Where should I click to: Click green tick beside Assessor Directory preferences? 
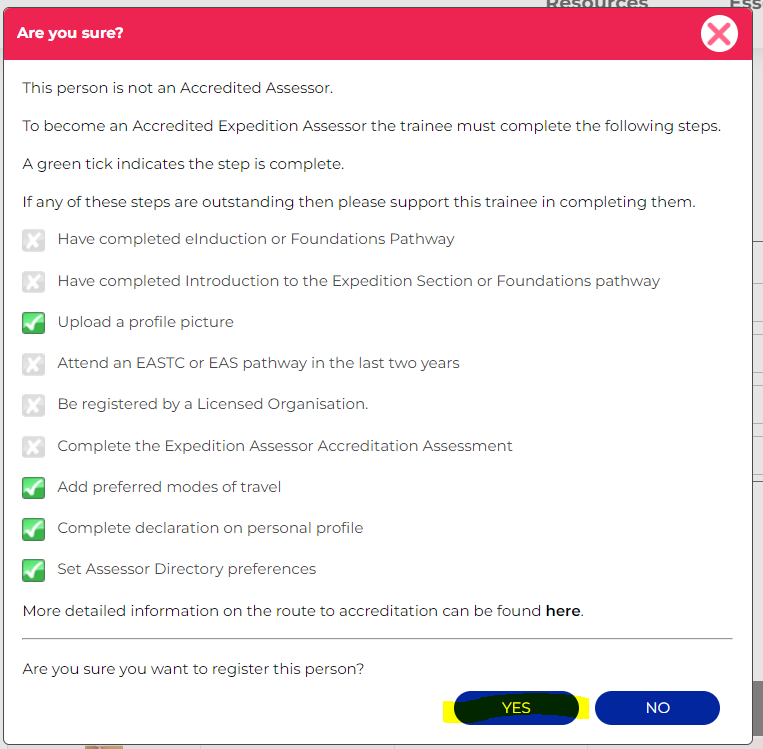click(34, 569)
